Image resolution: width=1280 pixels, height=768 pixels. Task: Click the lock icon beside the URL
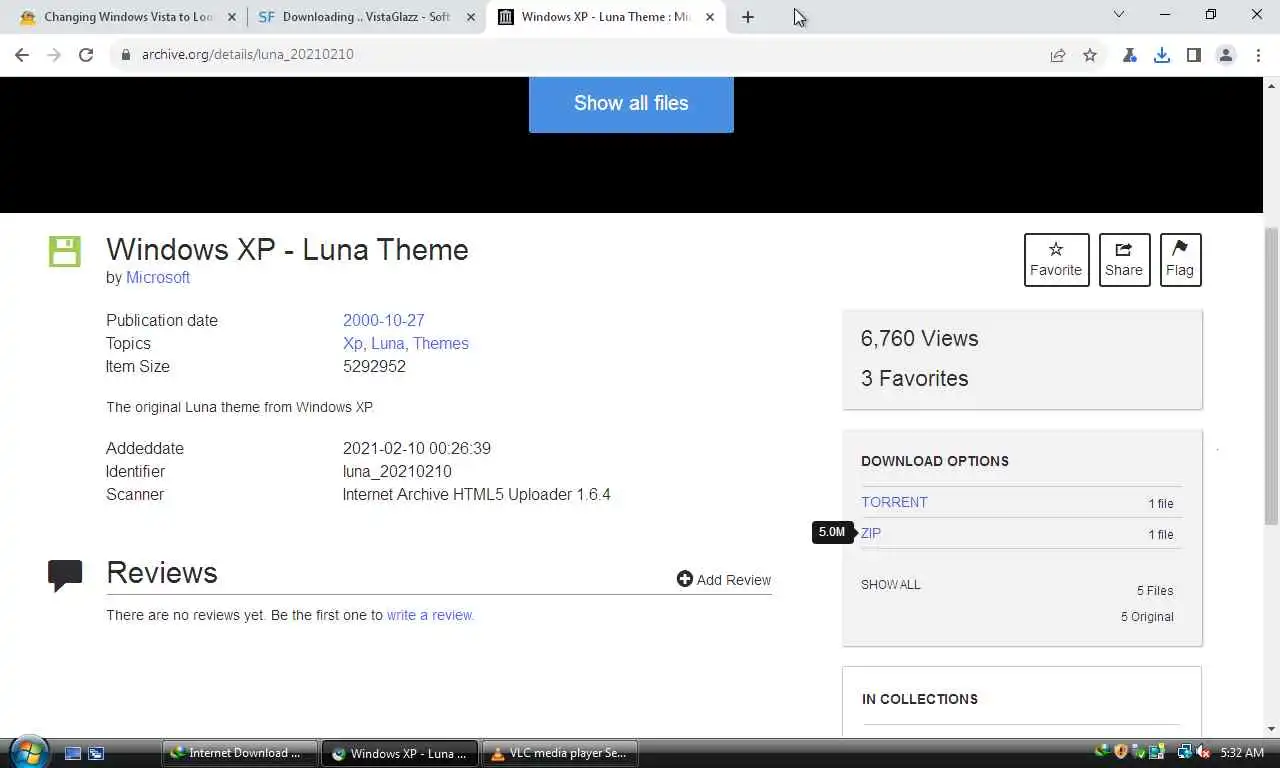click(x=126, y=55)
